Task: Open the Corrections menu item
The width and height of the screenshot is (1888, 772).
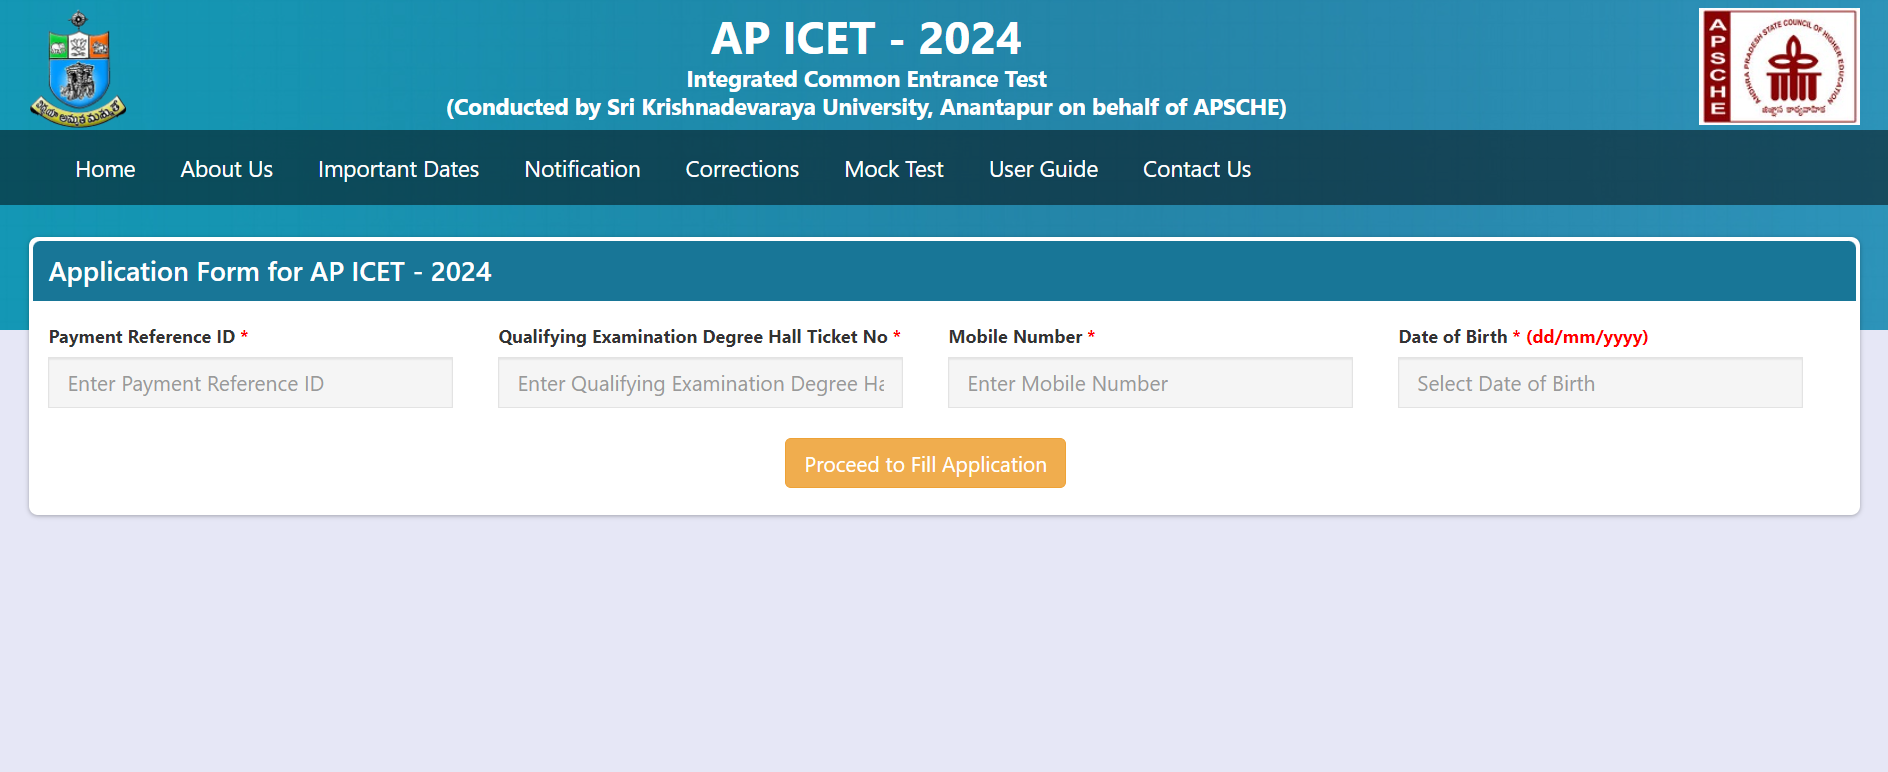Action: [742, 169]
